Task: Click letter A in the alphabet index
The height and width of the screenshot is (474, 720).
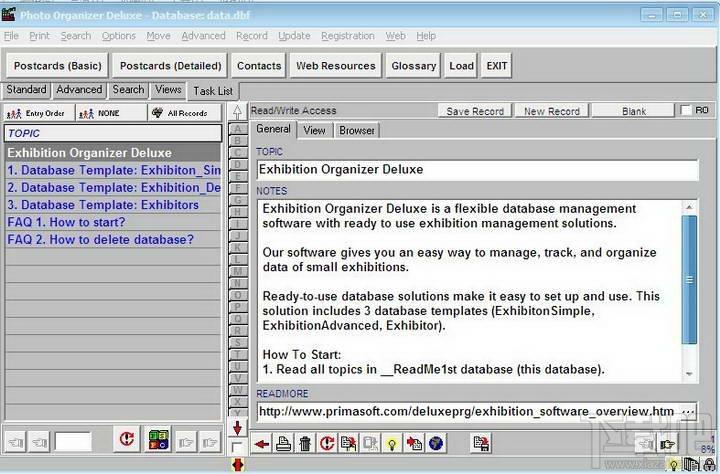Action: [x=237, y=129]
